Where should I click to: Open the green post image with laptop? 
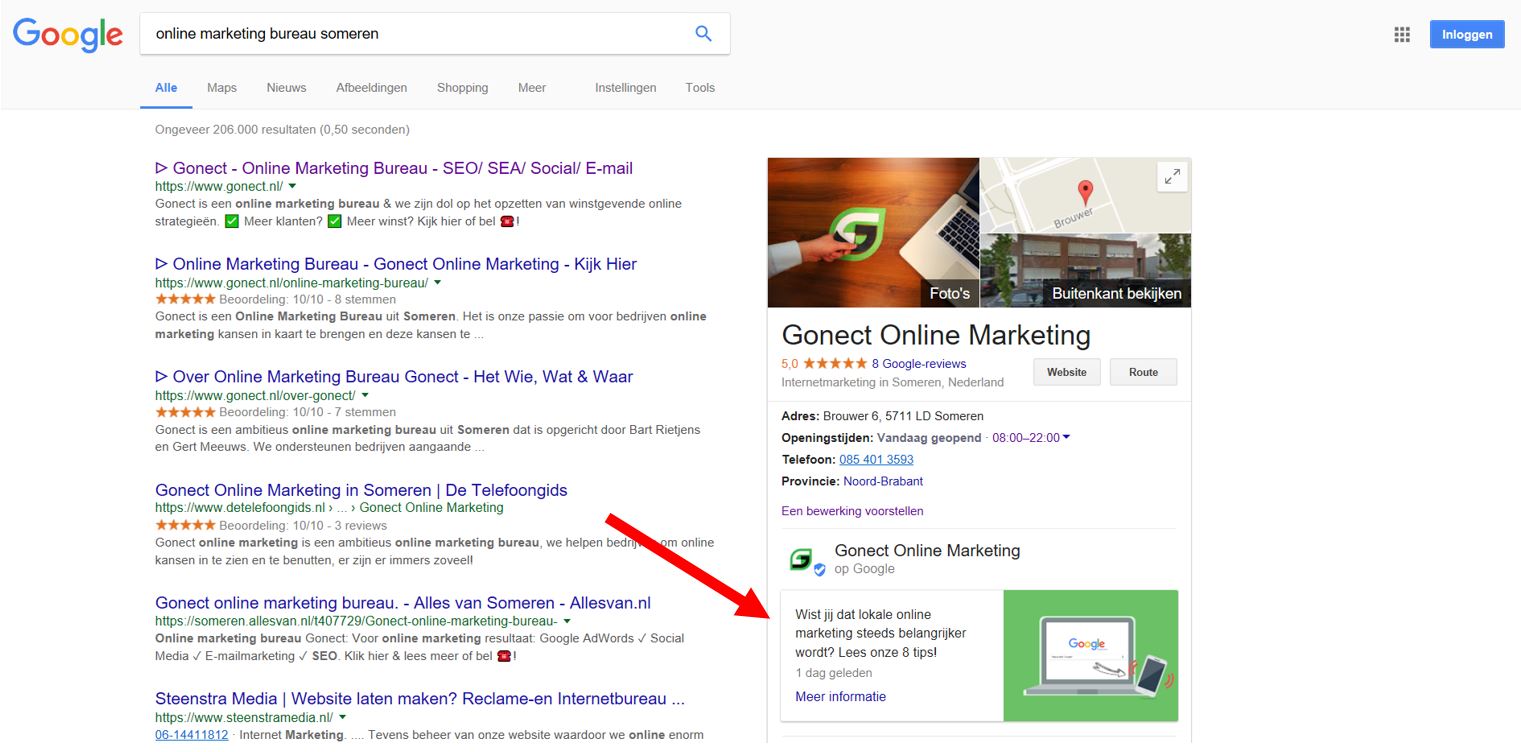pos(1090,656)
